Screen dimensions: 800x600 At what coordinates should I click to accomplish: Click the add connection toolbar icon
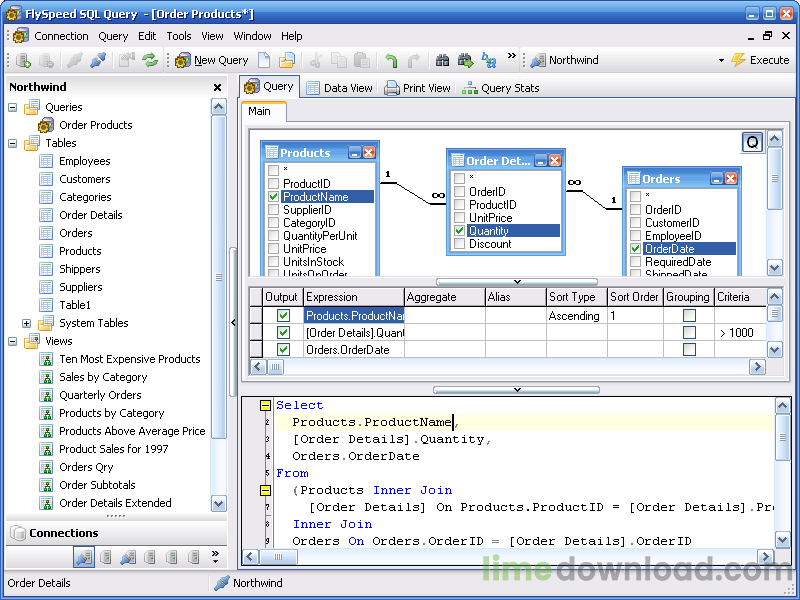point(23,60)
